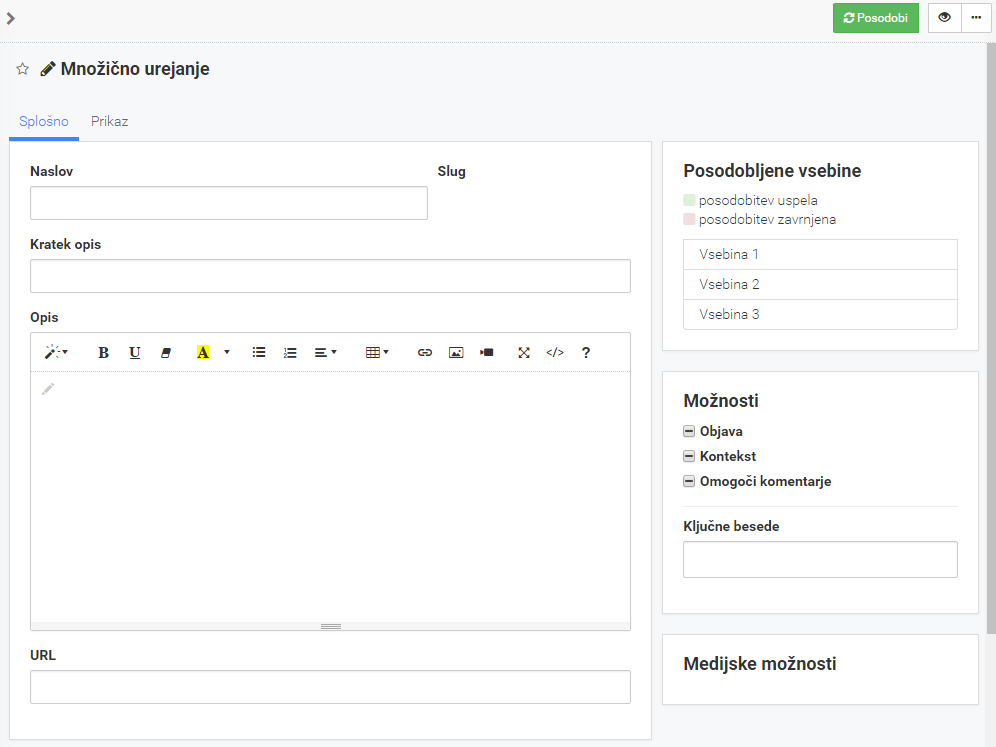Image resolution: width=996 pixels, height=747 pixels.
Task: Expand the paragraph alignment dropdown
Action: click(325, 353)
